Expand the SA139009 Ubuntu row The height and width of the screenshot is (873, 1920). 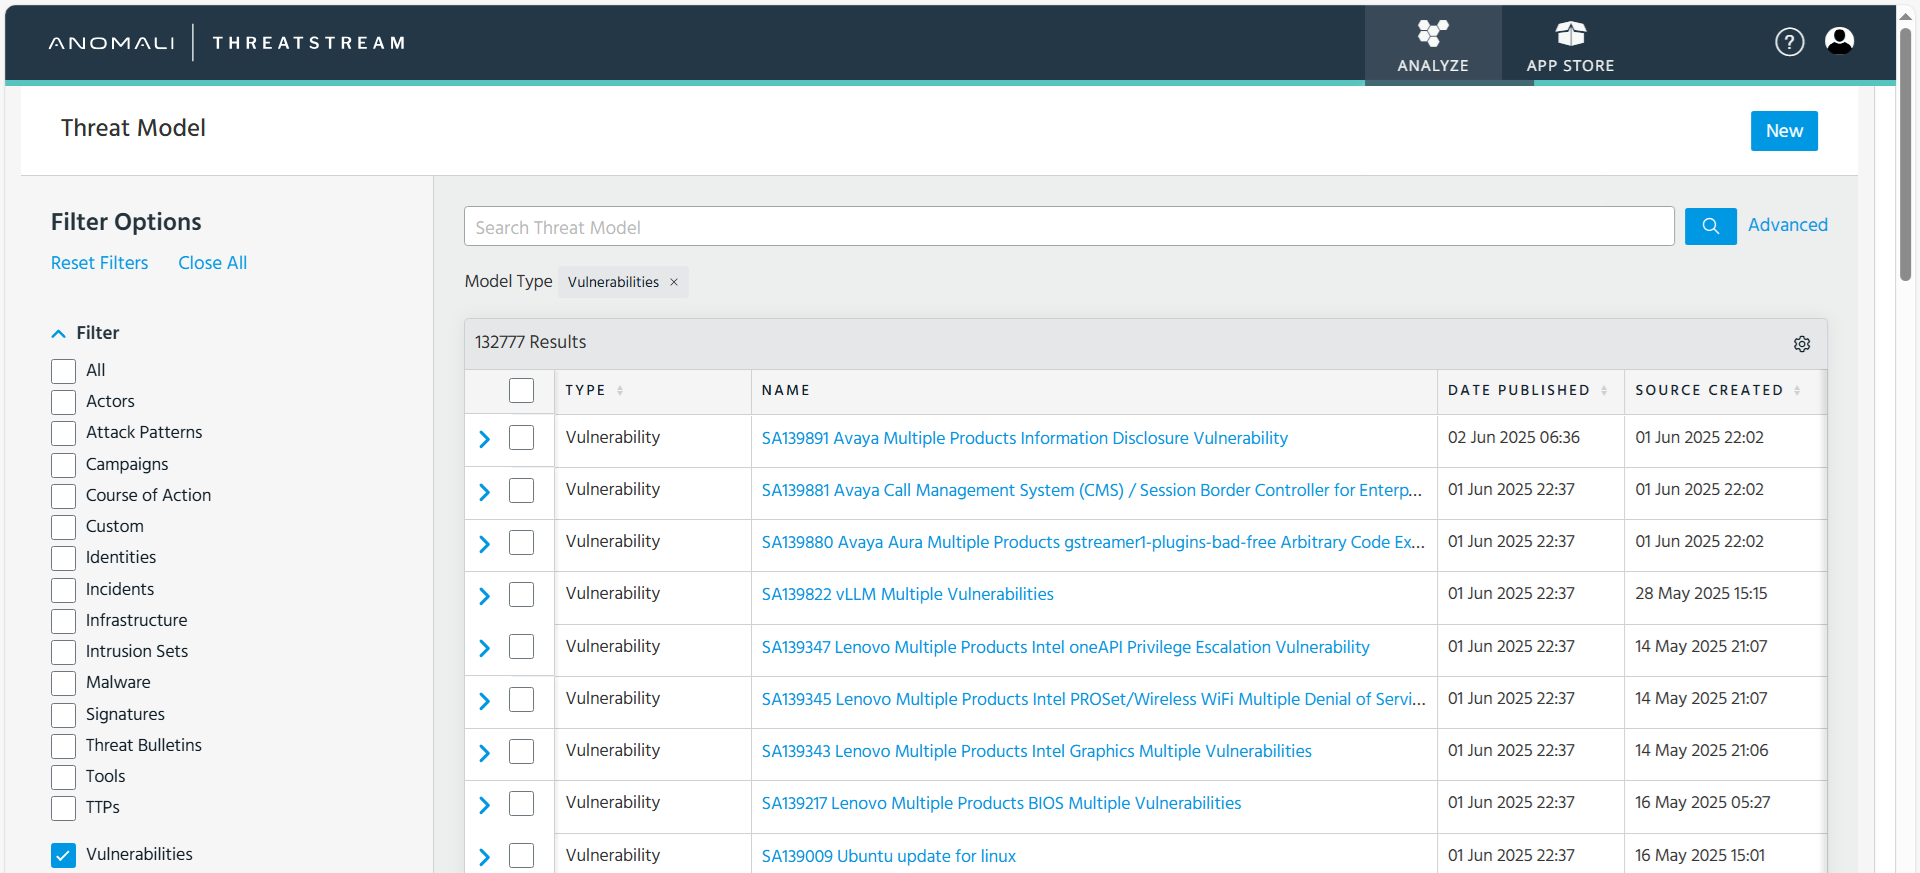click(x=484, y=857)
